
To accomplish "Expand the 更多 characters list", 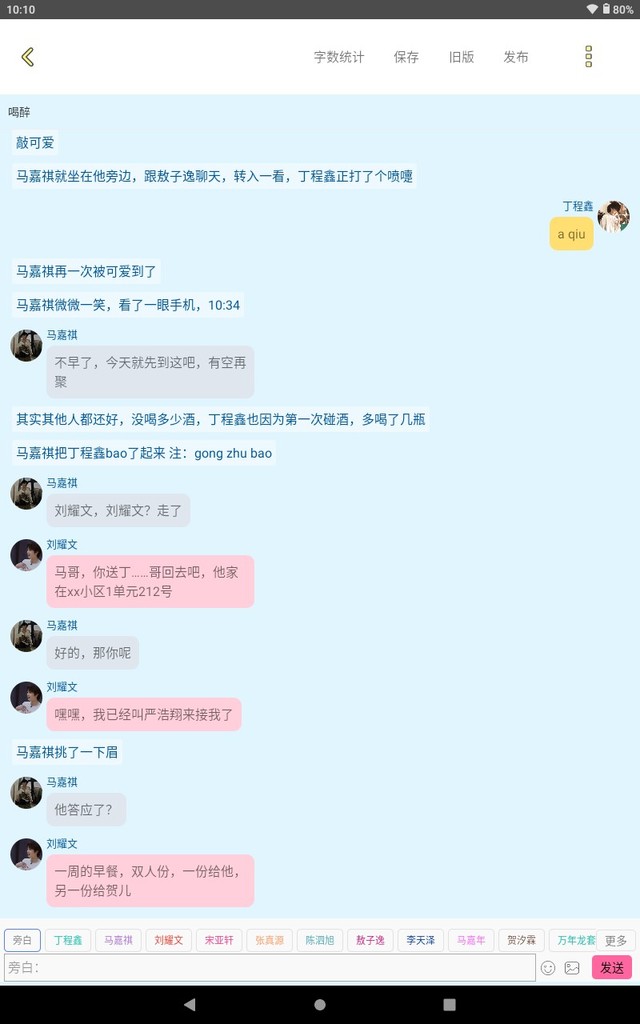I will [x=616, y=940].
